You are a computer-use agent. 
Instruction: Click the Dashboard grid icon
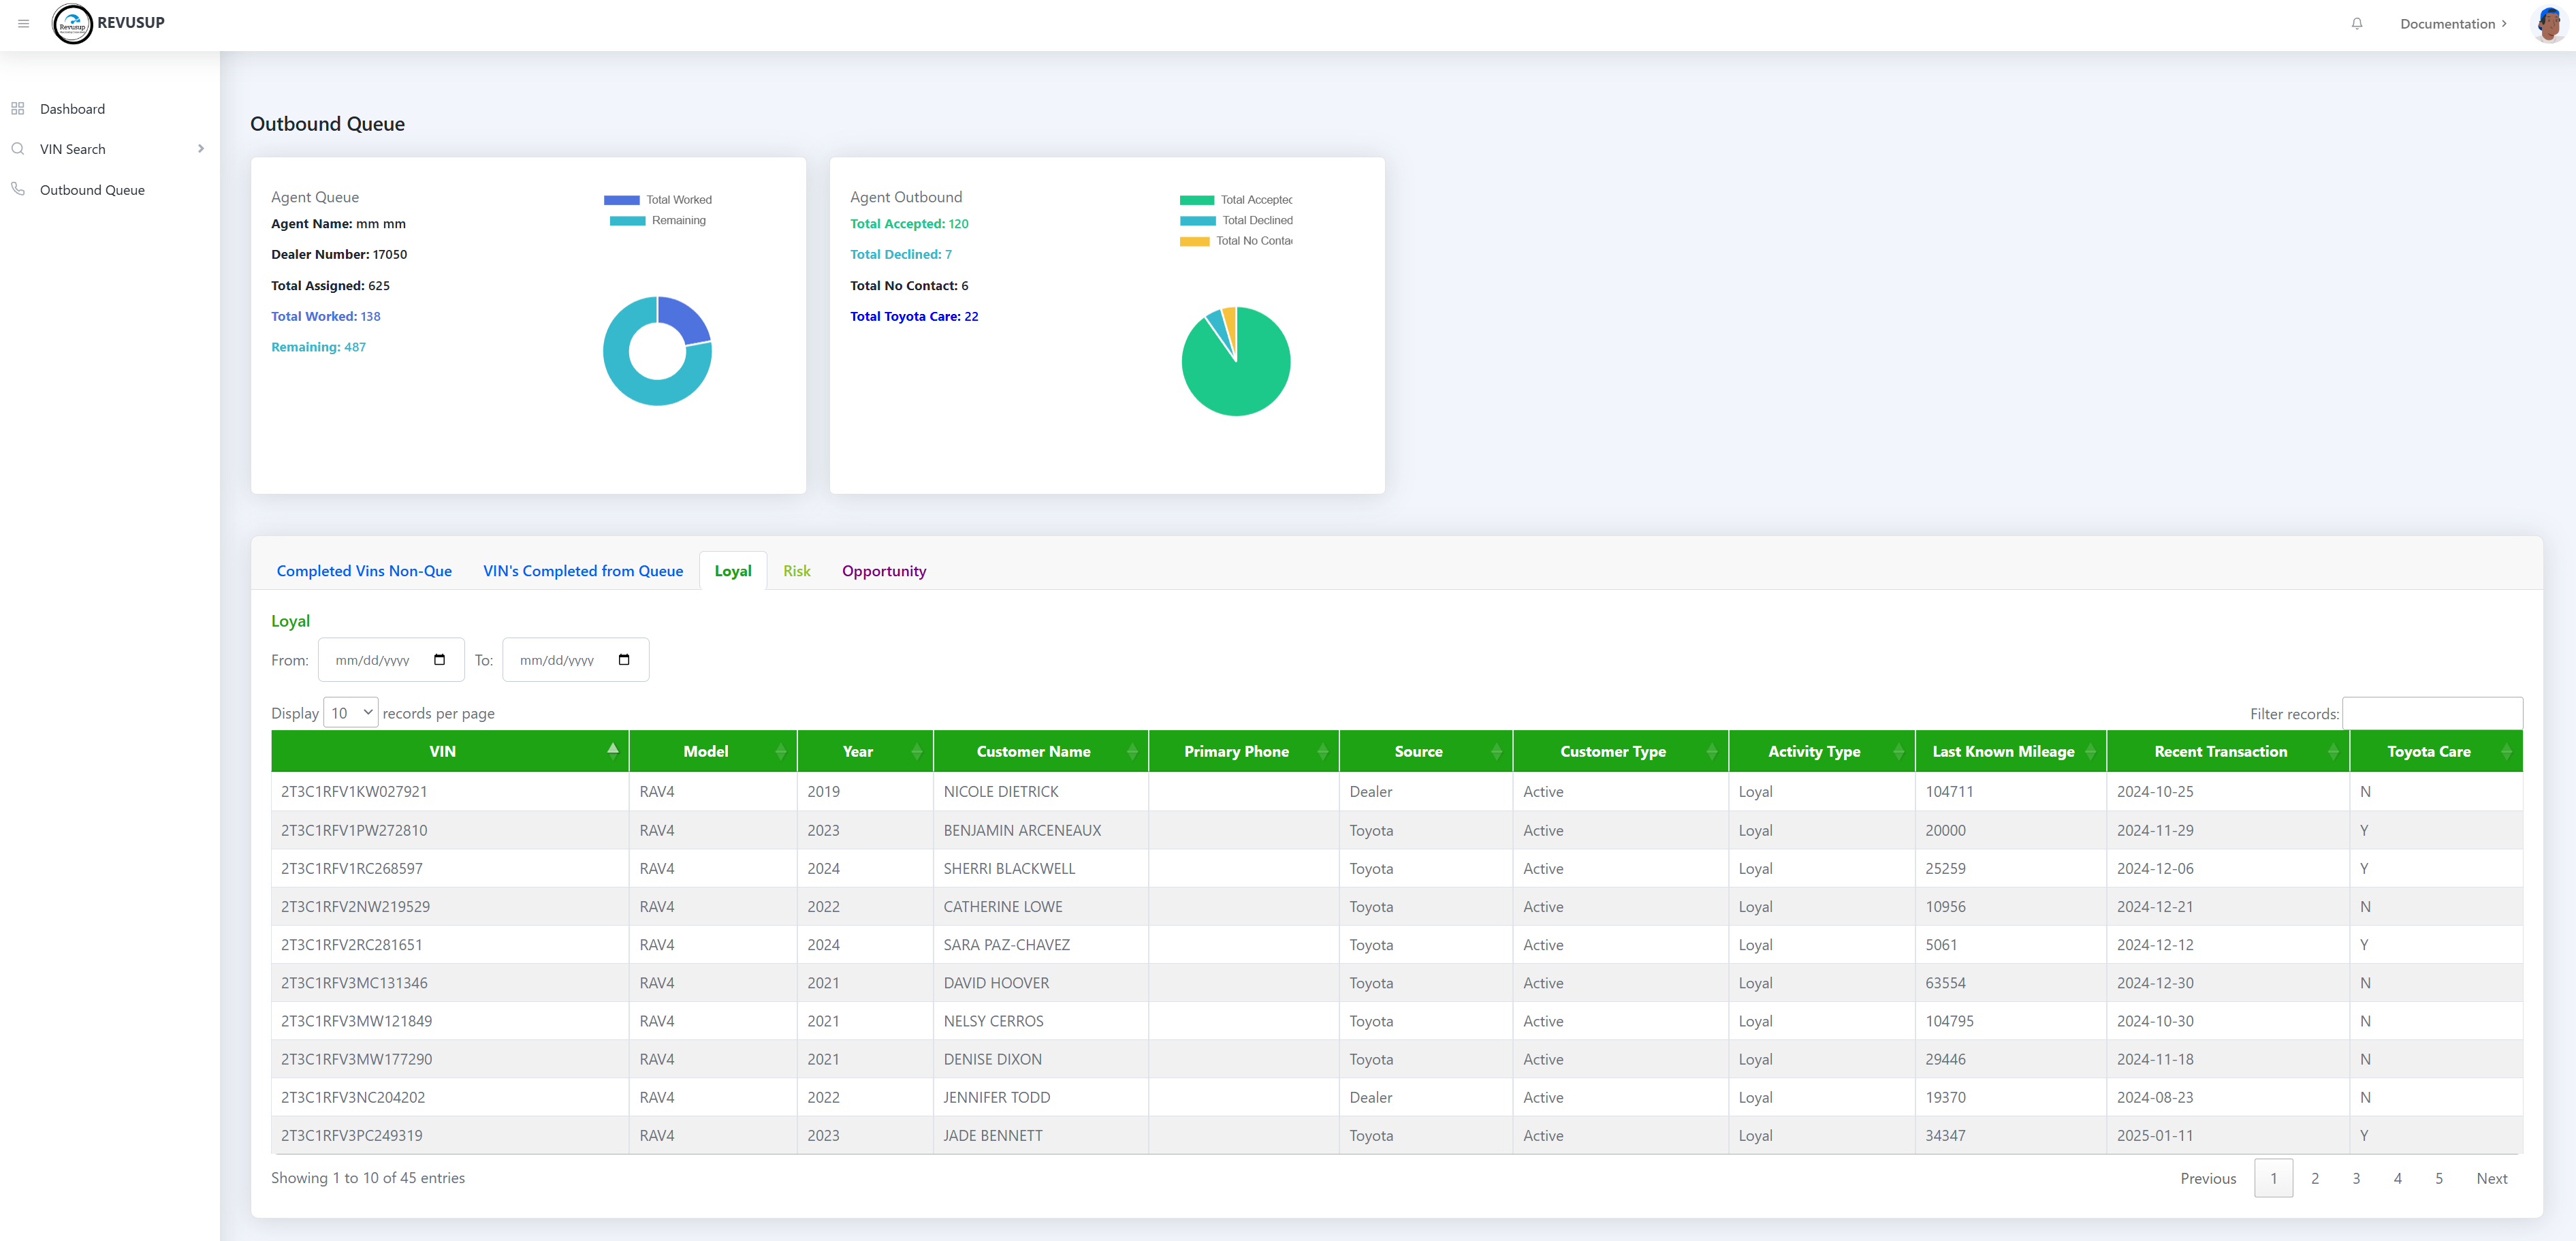[x=18, y=109]
